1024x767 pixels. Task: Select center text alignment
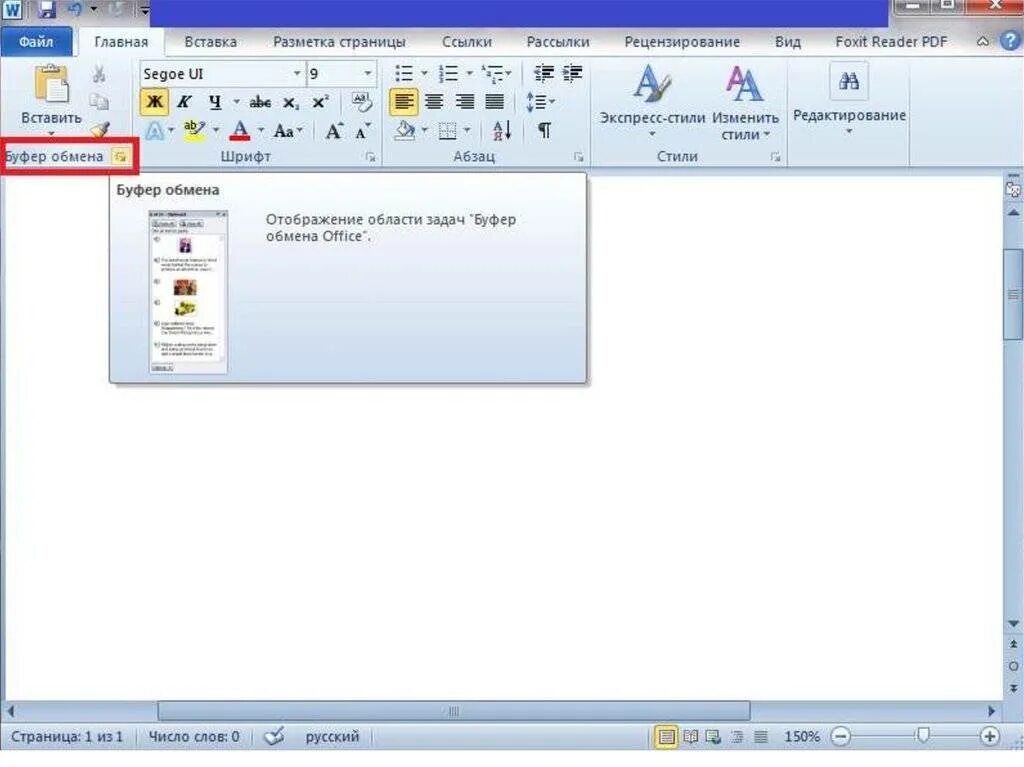[434, 102]
